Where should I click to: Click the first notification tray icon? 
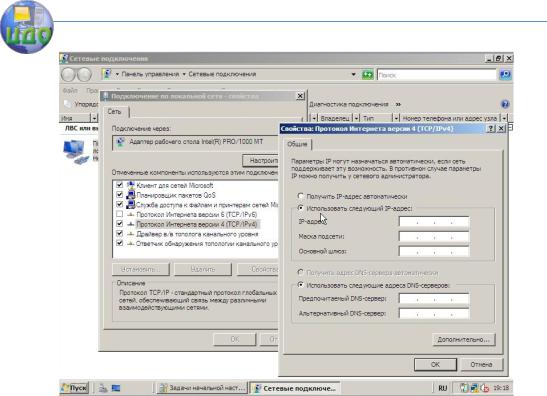pyautogui.click(x=464, y=388)
